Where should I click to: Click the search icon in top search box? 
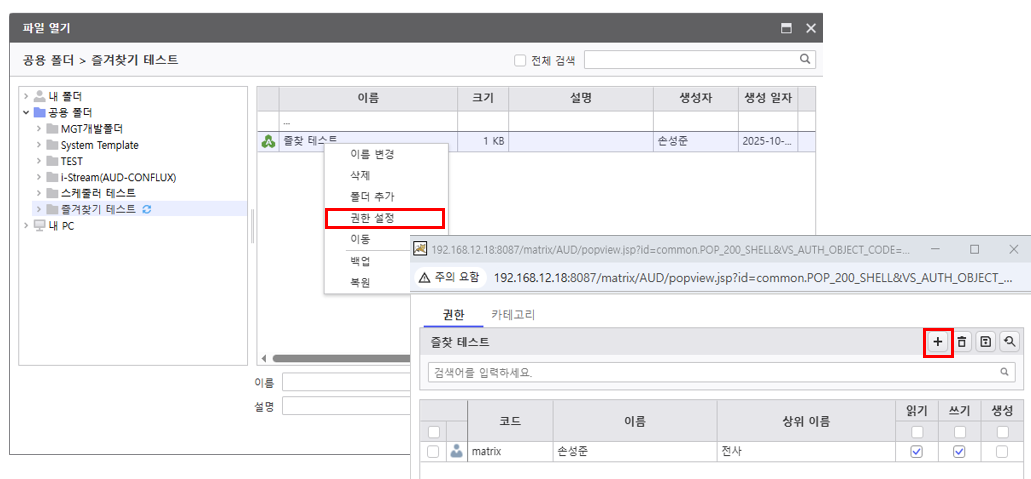[805, 59]
